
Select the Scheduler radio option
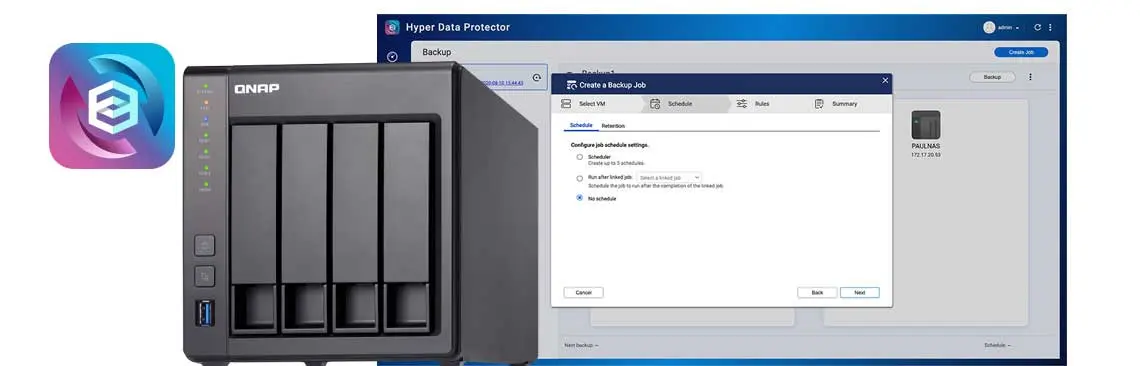pyautogui.click(x=579, y=156)
